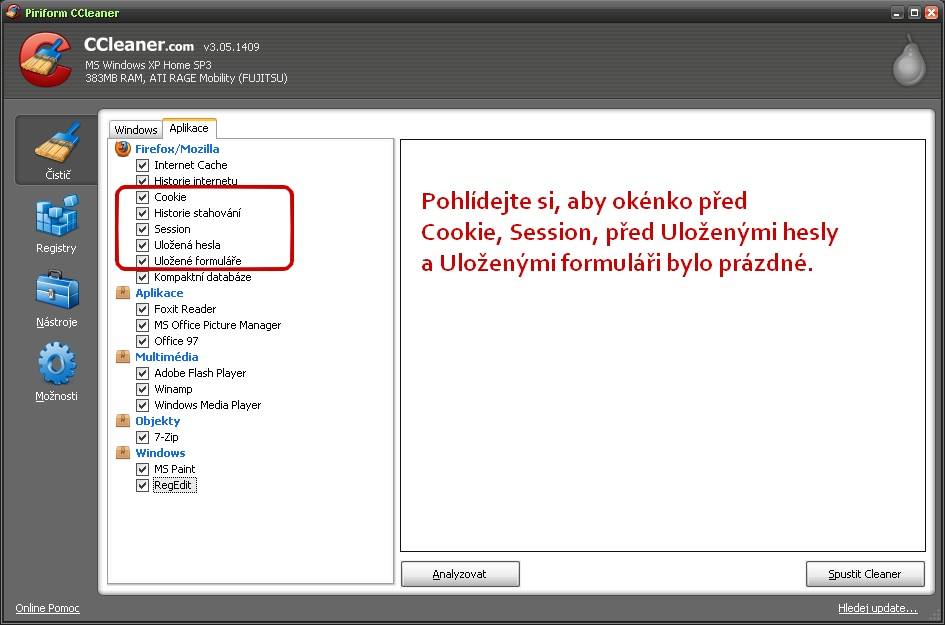This screenshot has height=625, width=945.
Task: Open the Online Pomoc link
Action: pos(48,608)
